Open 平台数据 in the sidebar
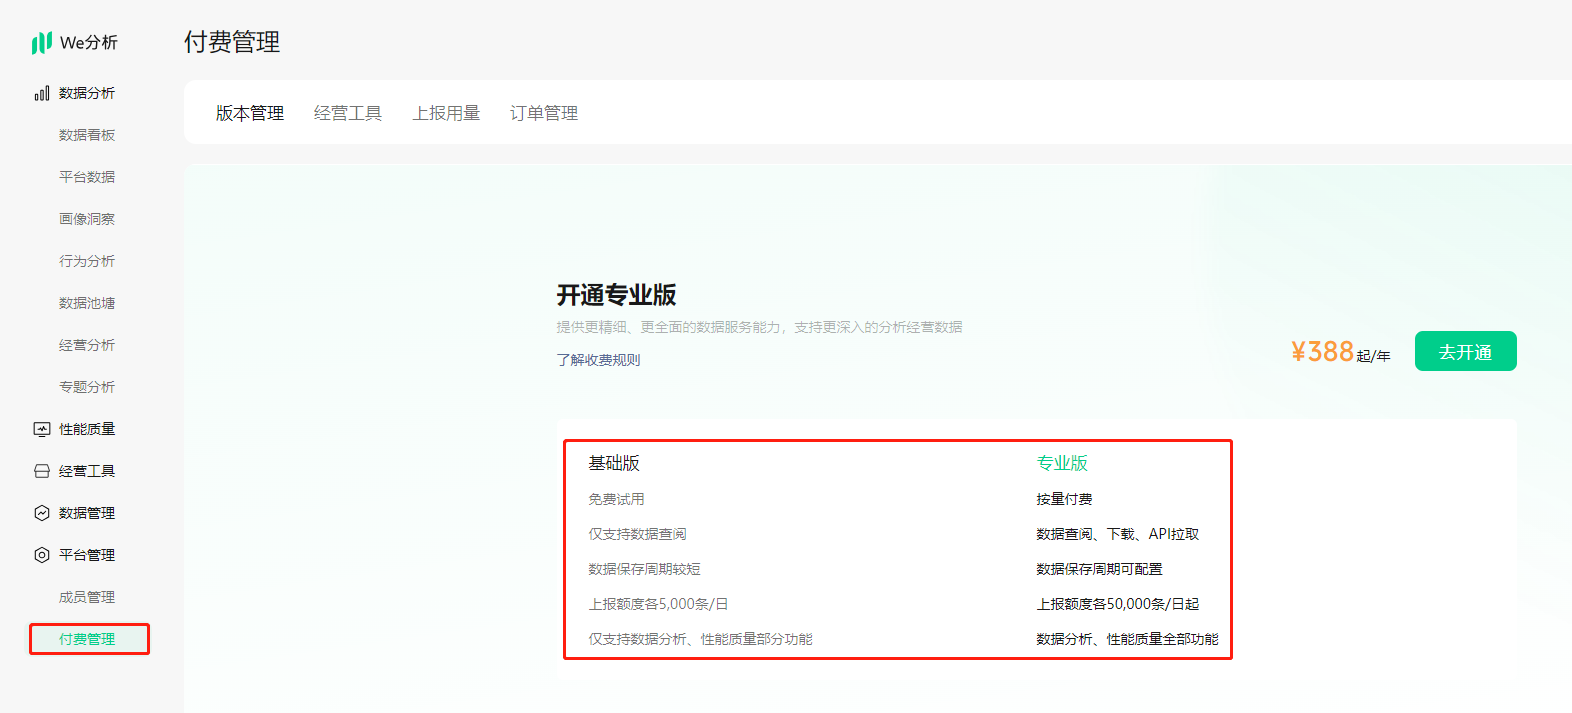The image size is (1572, 713). [87, 177]
